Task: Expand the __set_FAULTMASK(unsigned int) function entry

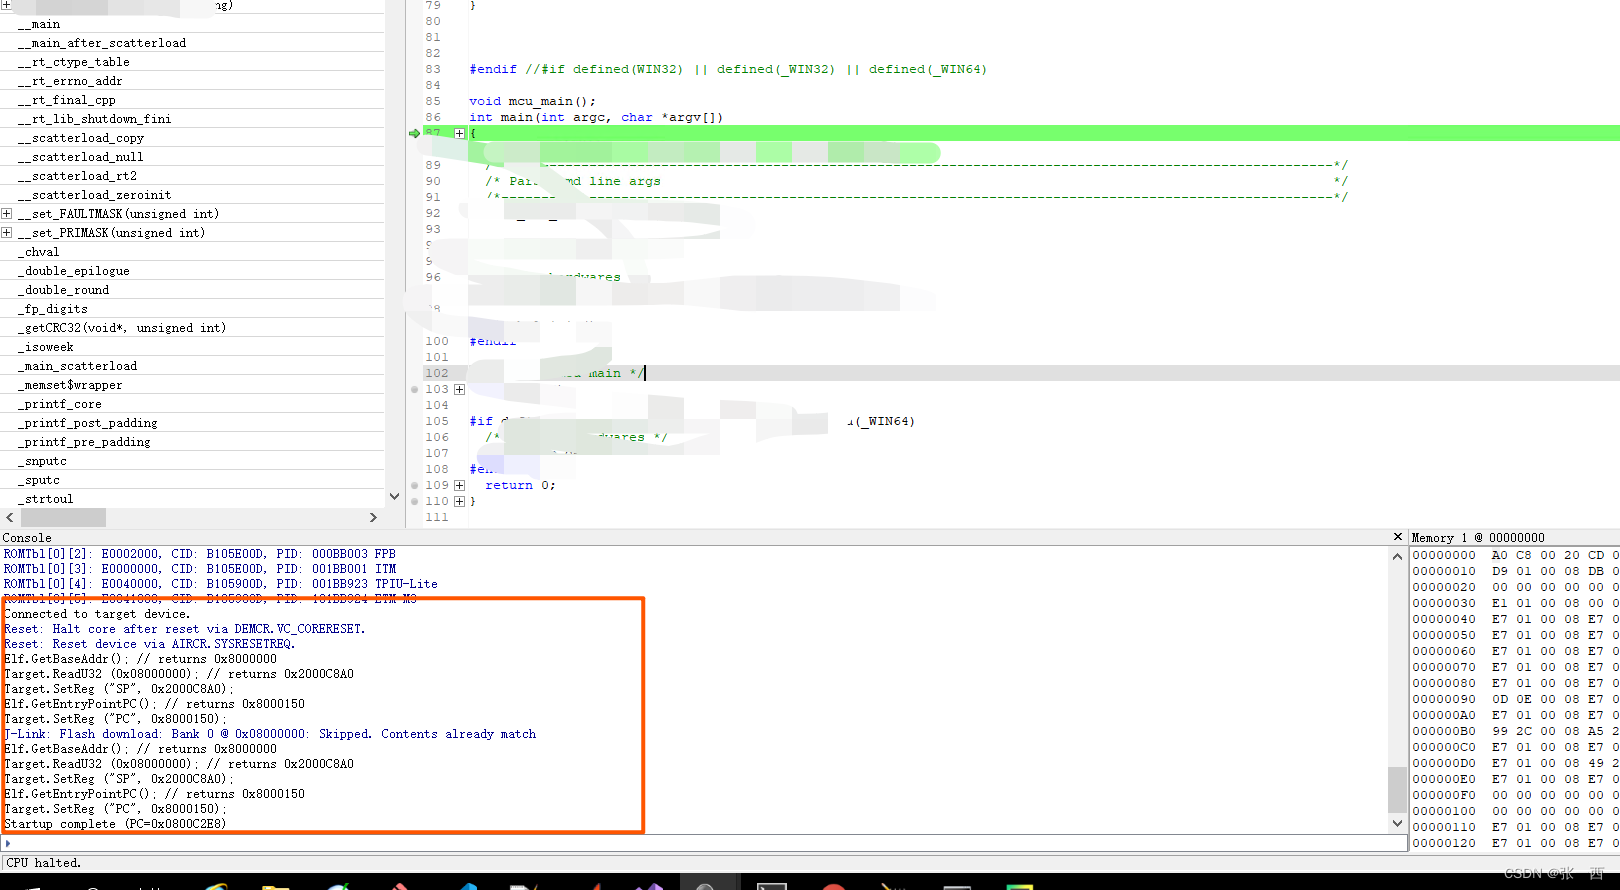Action: coord(7,214)
